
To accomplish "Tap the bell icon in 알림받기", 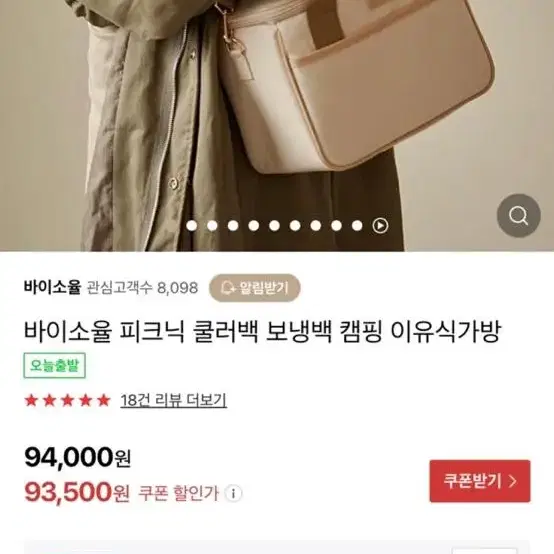I will click(228, 288).
